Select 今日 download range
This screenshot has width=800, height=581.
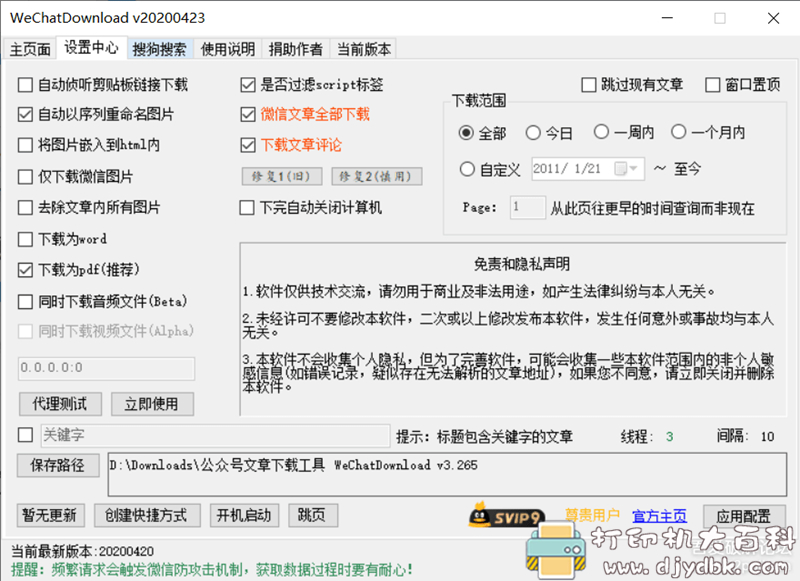tap(533, 133)
